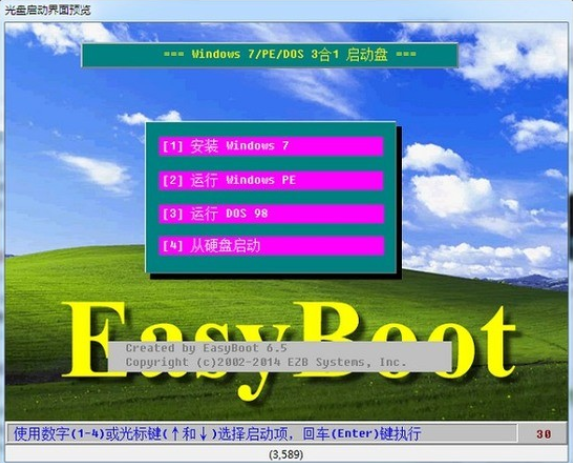Click the final yellow letter t of EasyBoot
573x463 pixels.
pyautogui.click(x=496, y=344)
